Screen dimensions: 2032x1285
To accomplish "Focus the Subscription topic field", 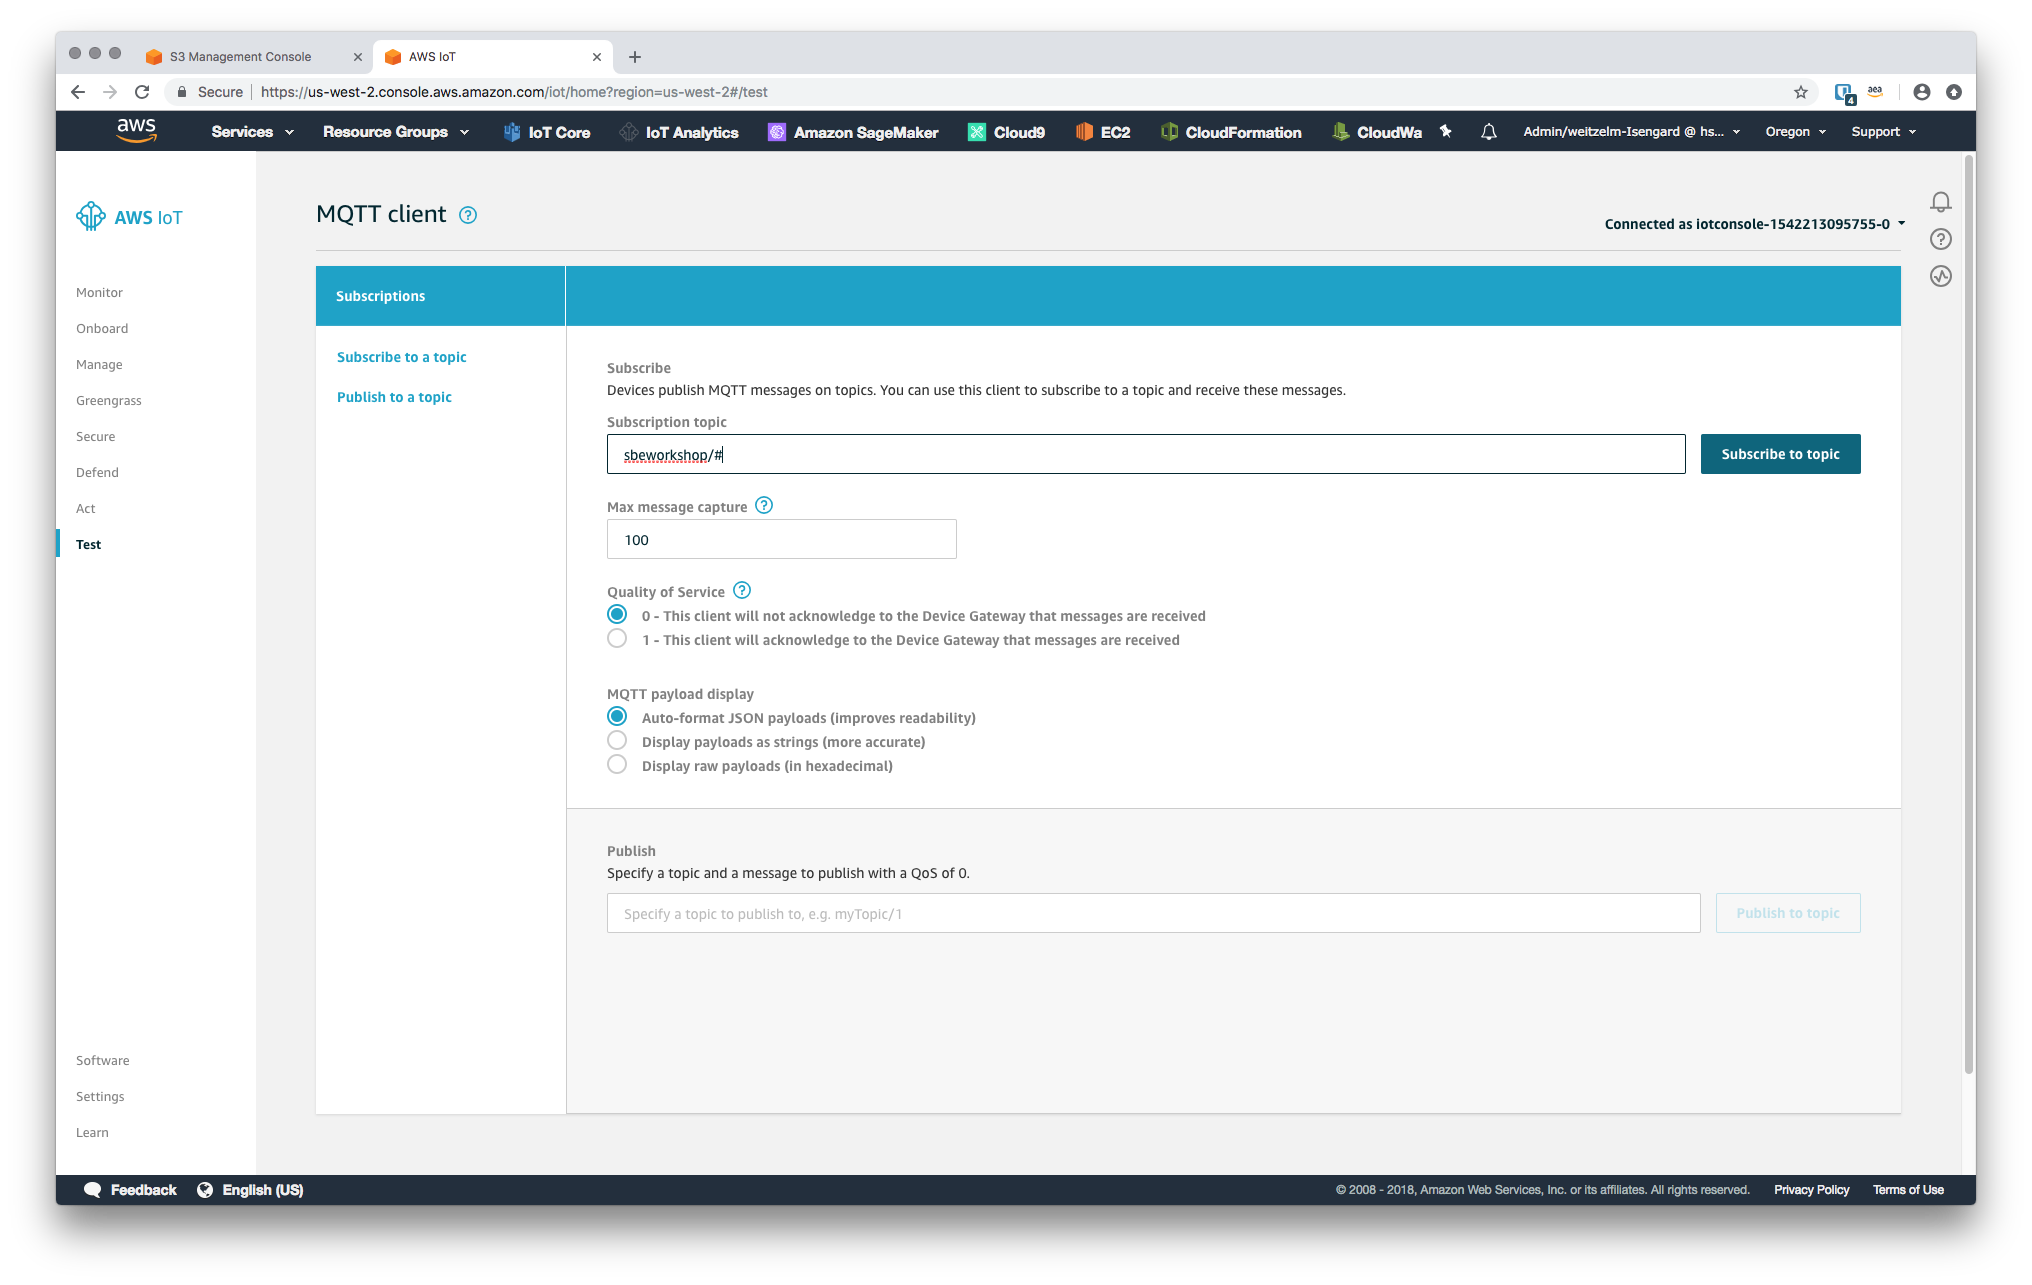I will click(1146, 454).
